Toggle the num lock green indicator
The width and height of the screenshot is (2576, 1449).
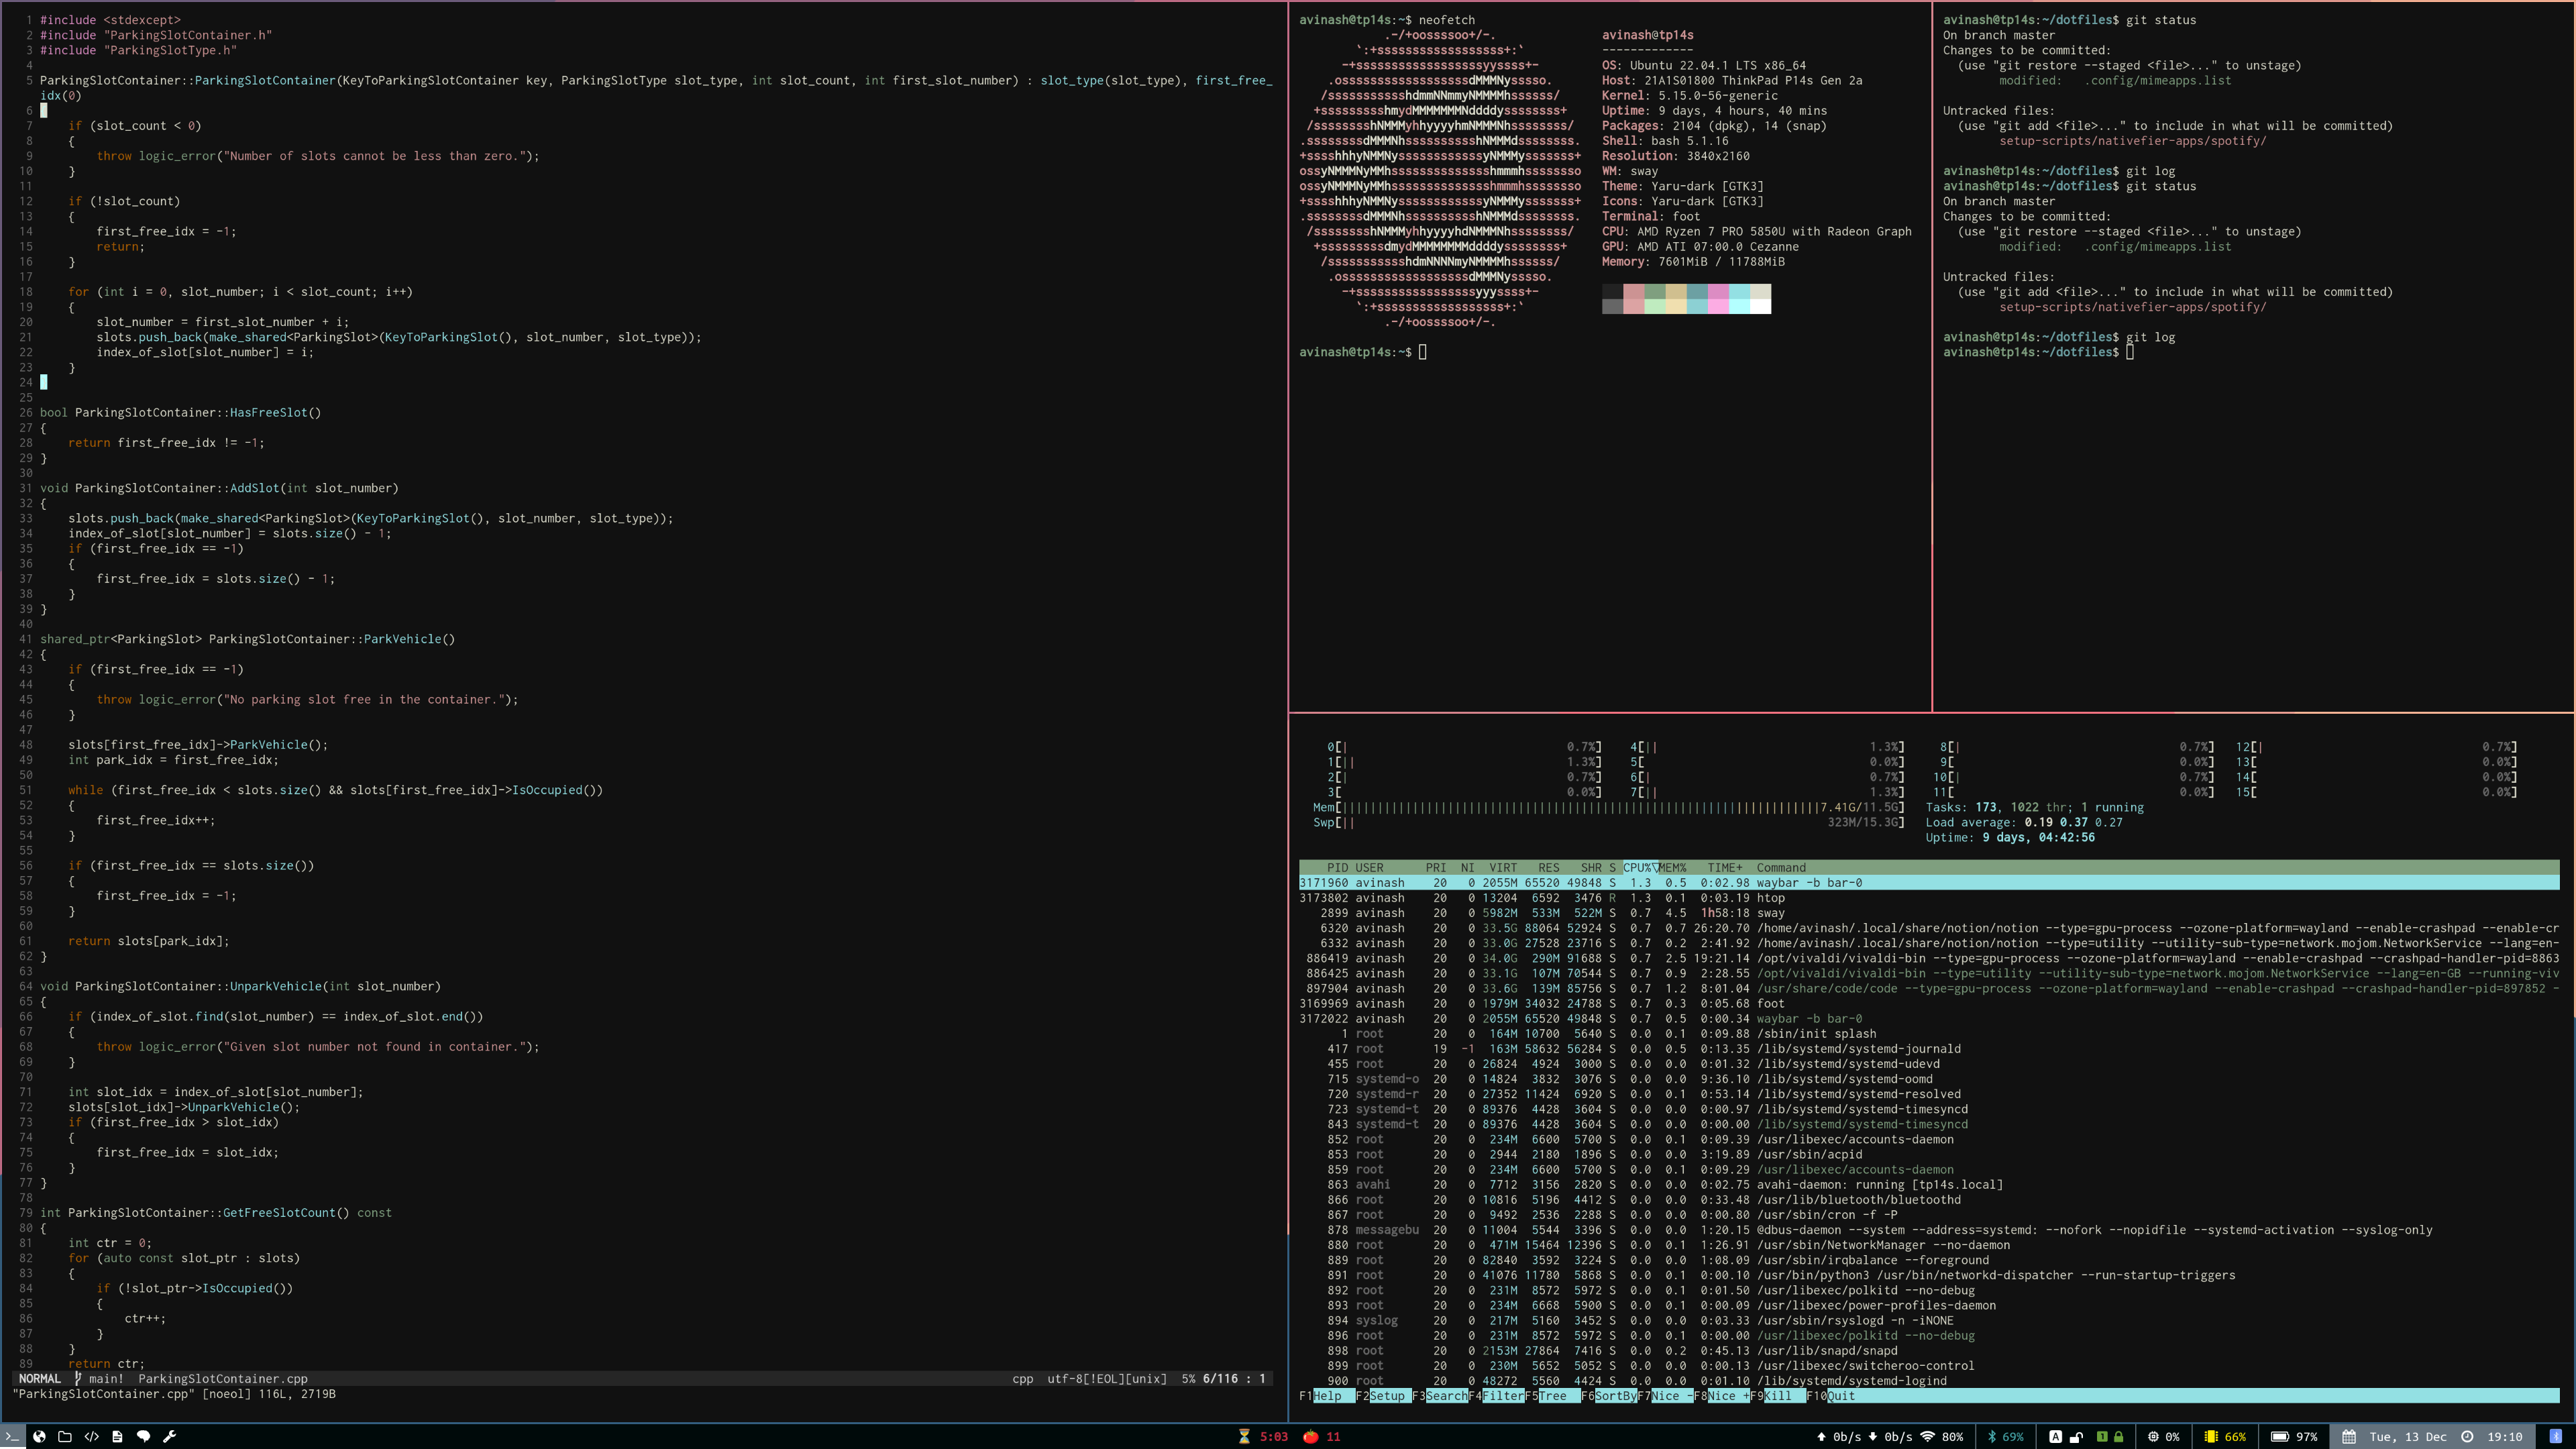click(x=2101, y=1436)
